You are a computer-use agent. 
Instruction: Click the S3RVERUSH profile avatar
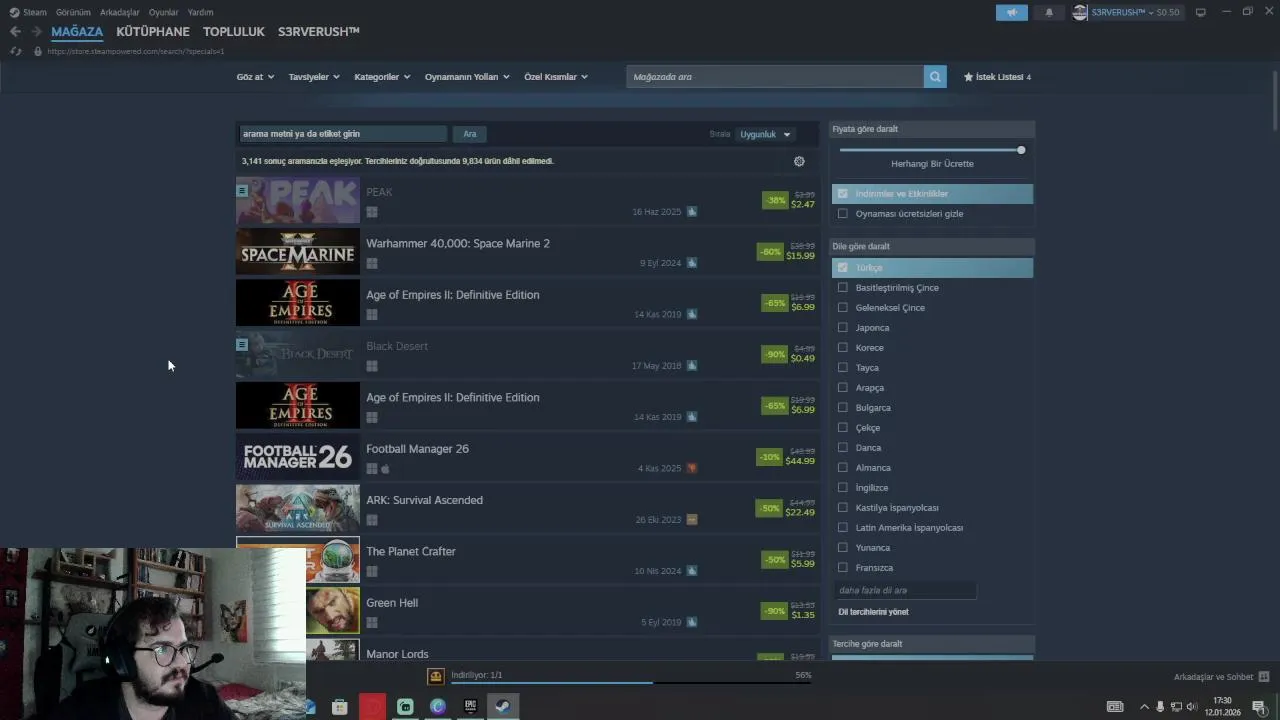(1080, 12)
